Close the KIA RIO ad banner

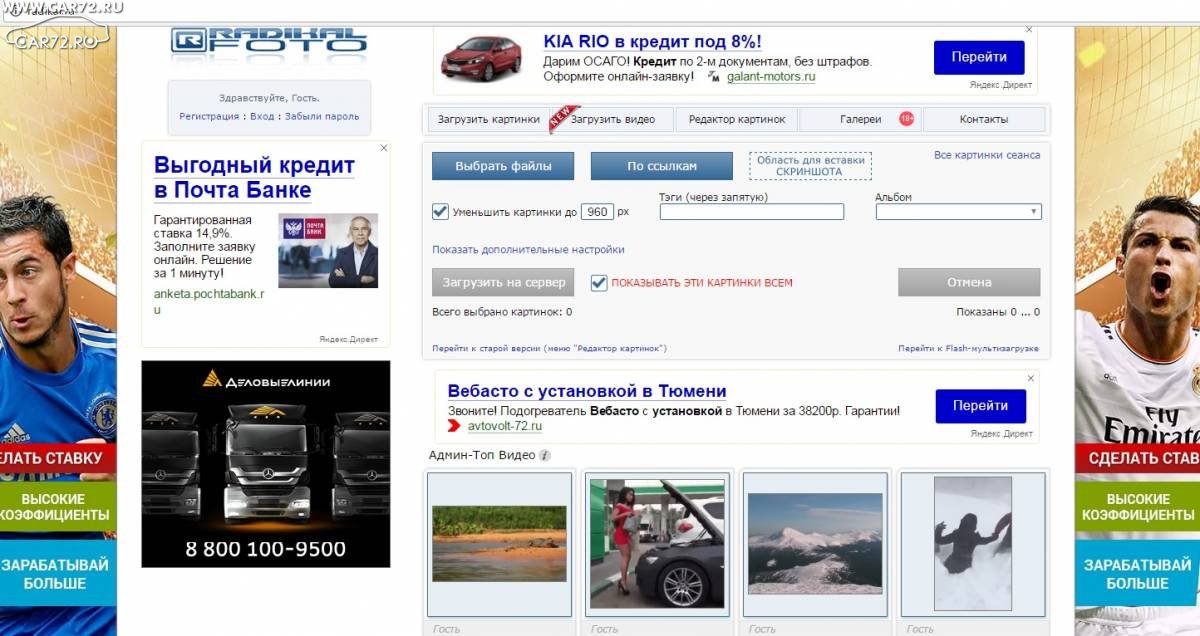(x=1030, y=31)
